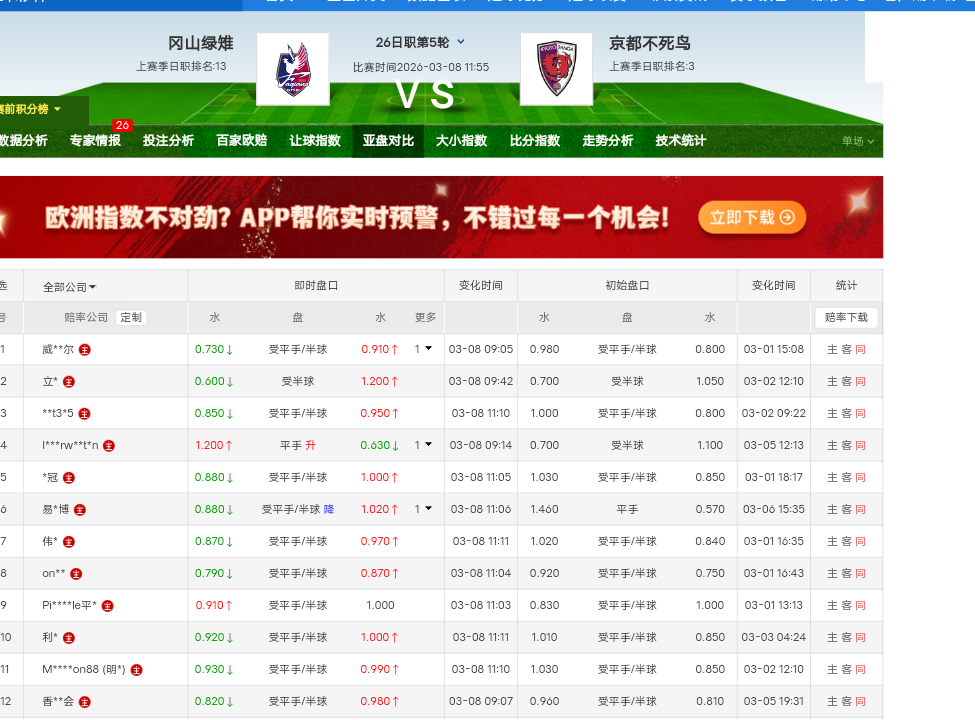Click the 京都不死鸟 team logo

pos(556,69)
